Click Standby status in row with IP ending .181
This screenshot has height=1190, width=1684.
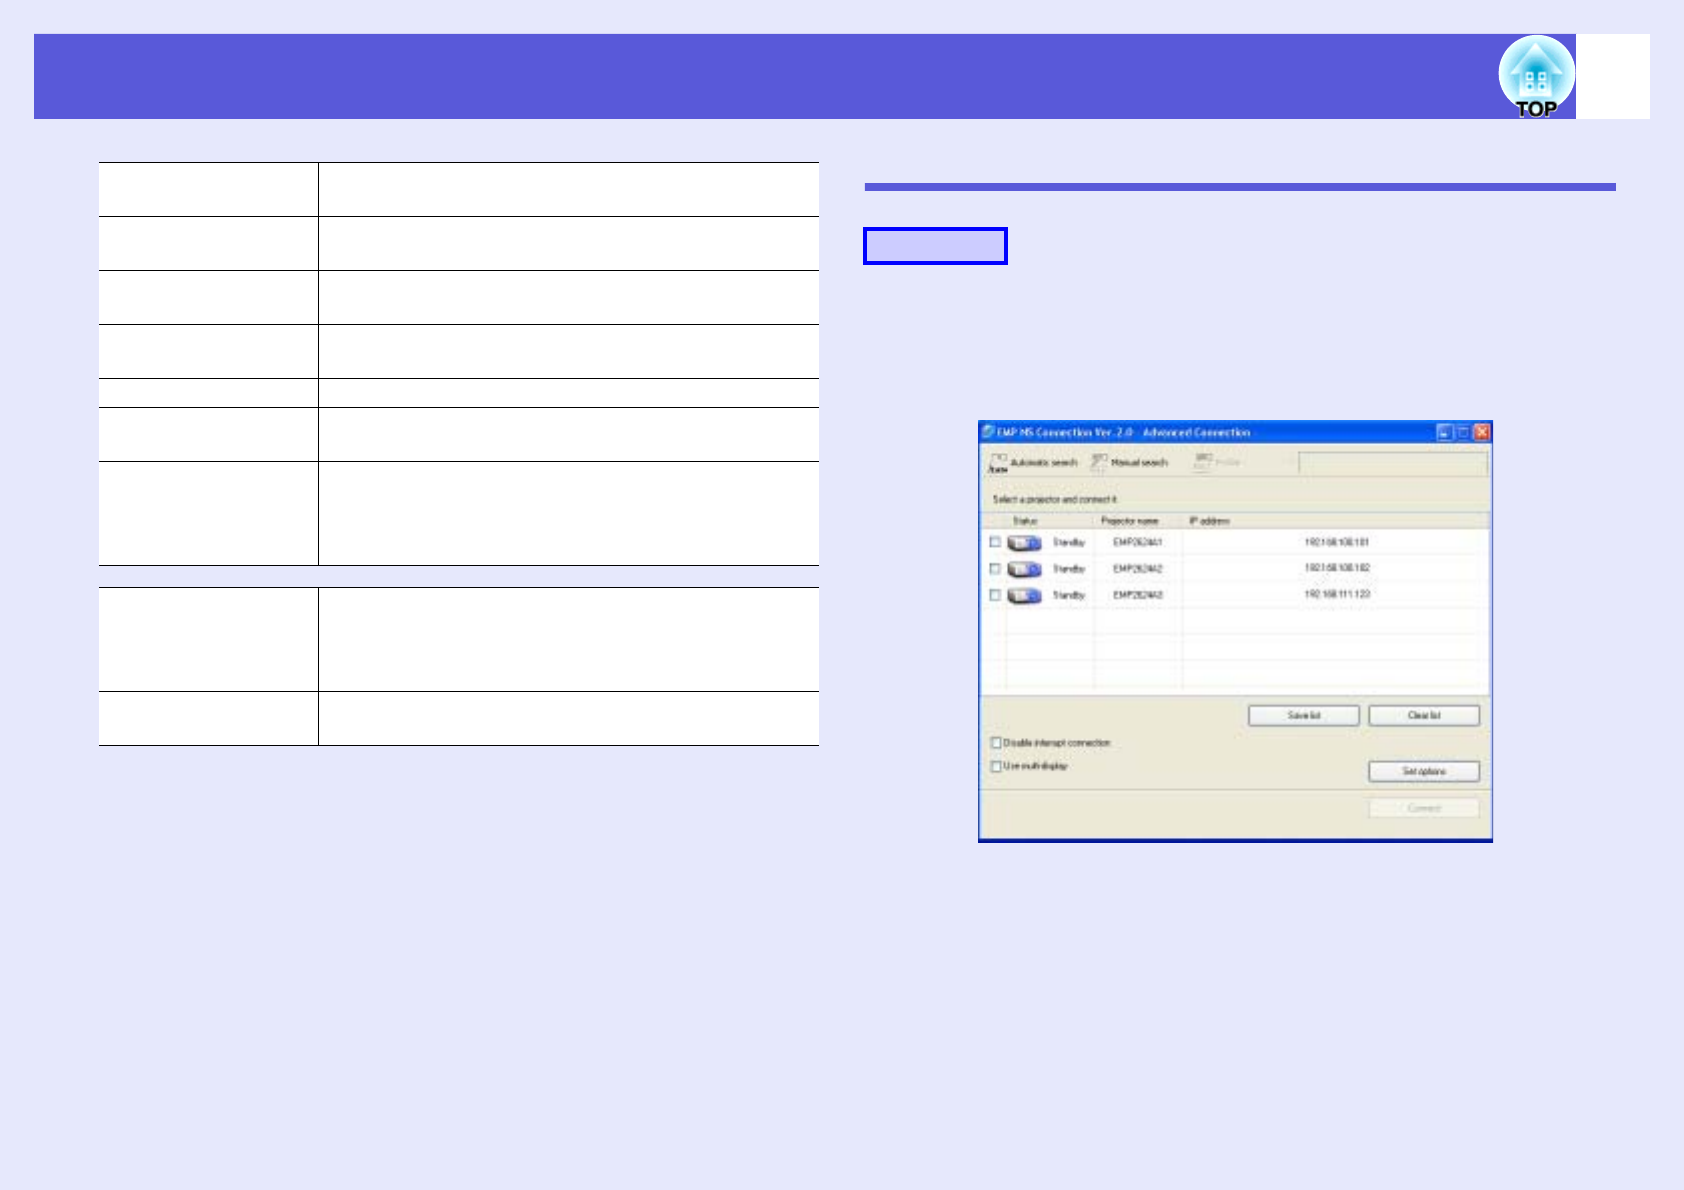(x=1069, y=542)
